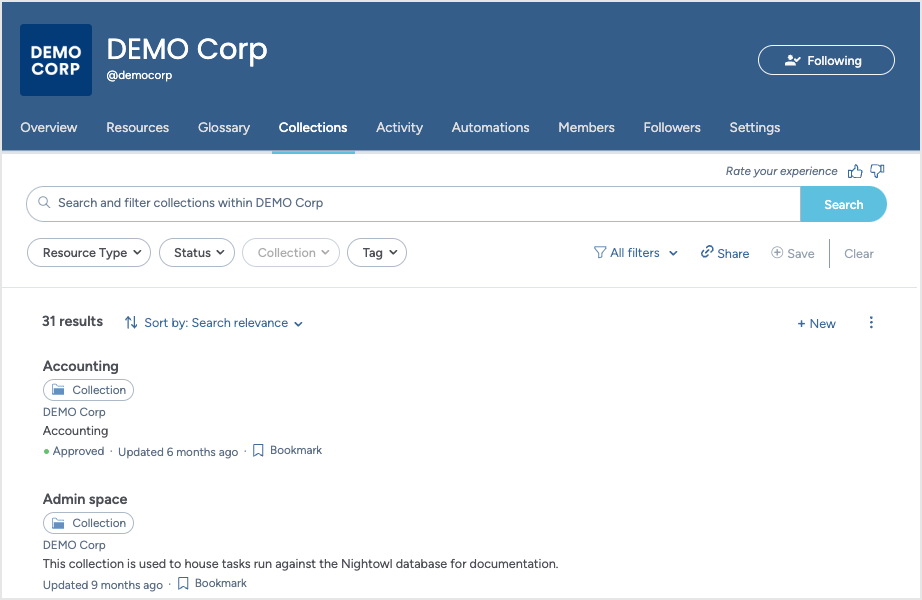The image size is (922, 600).
Task: Open the Admin space collection title
Action: (85, 499)
